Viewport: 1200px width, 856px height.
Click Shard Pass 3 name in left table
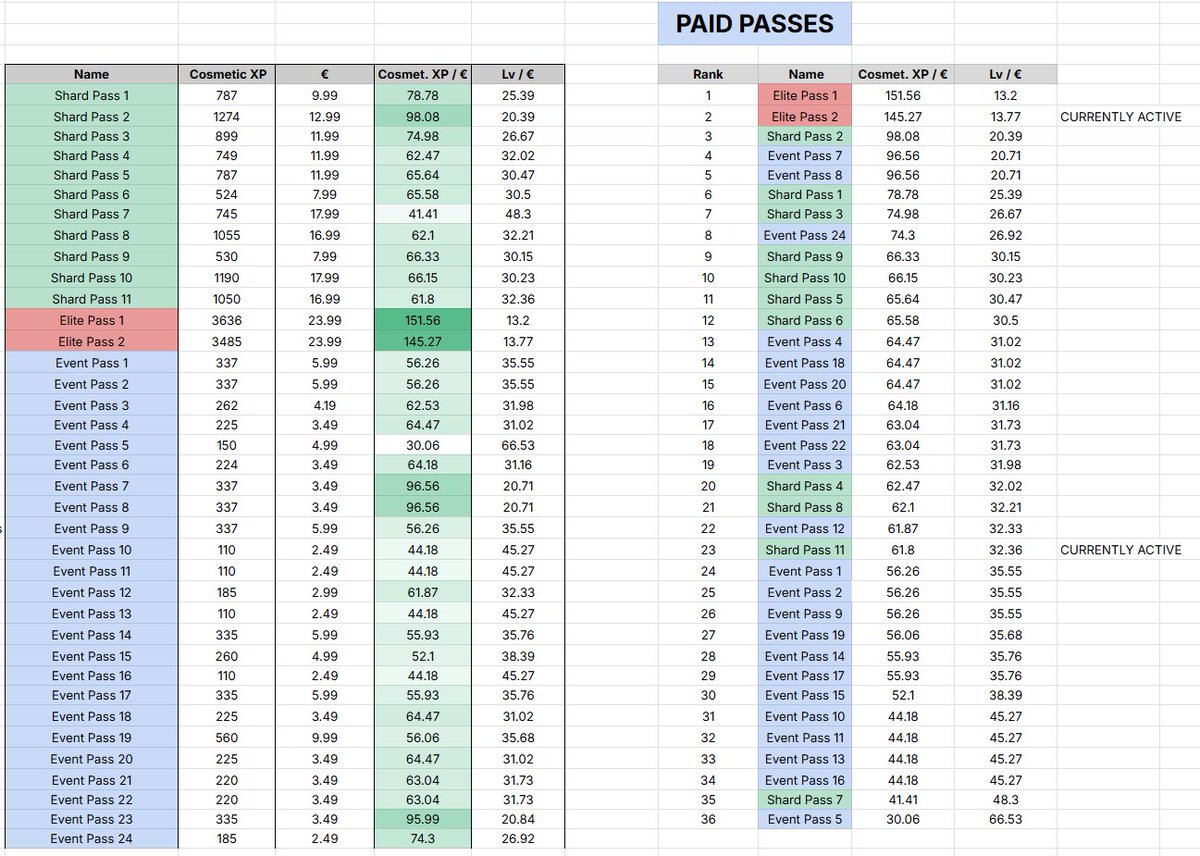tap(92, 136)
